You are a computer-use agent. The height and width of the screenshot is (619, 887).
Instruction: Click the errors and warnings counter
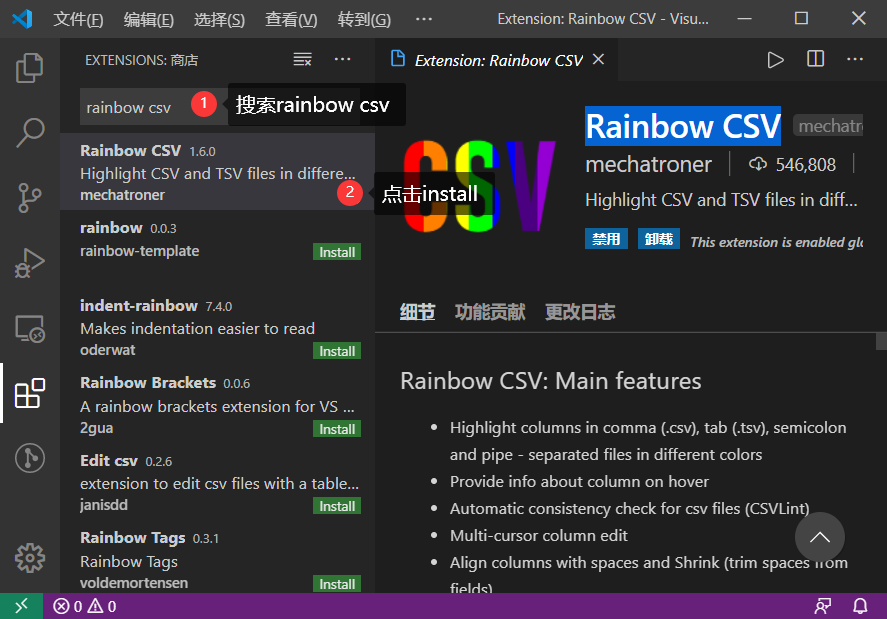point(83,605)
